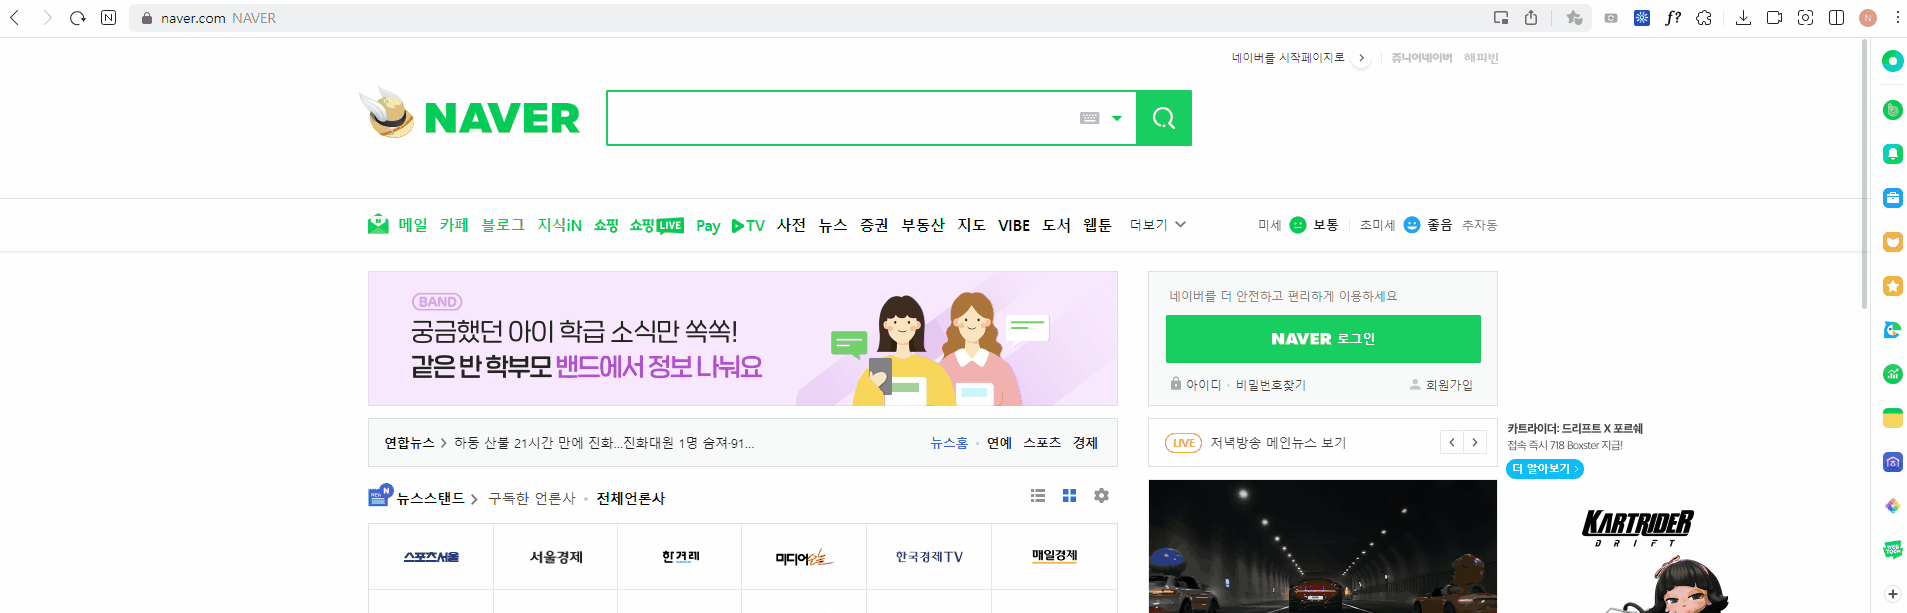
Task: Switch to 연예 news tab
Action: coord(999,443)
